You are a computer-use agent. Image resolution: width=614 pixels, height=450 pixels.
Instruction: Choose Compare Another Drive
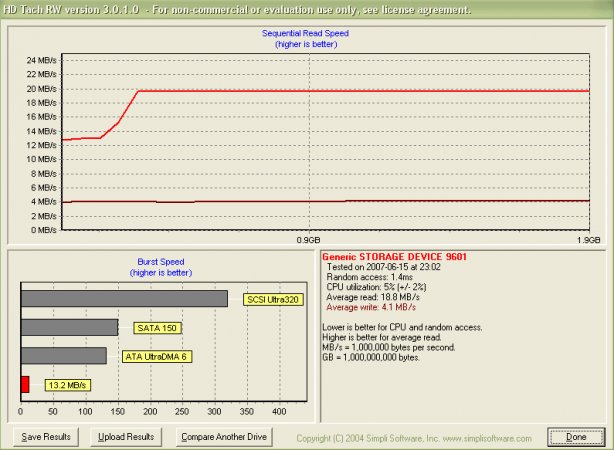tap(224, 437)
